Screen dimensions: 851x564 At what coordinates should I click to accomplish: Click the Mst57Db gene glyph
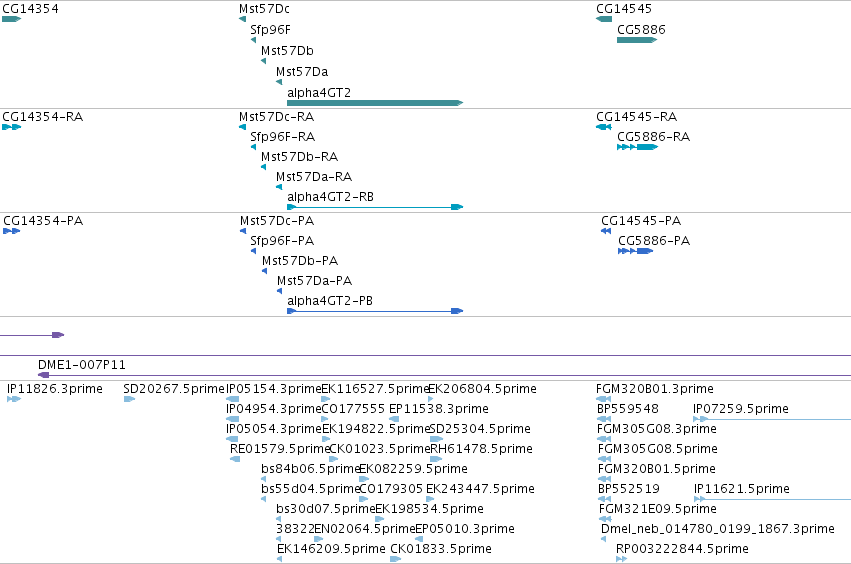pos(264,61)
